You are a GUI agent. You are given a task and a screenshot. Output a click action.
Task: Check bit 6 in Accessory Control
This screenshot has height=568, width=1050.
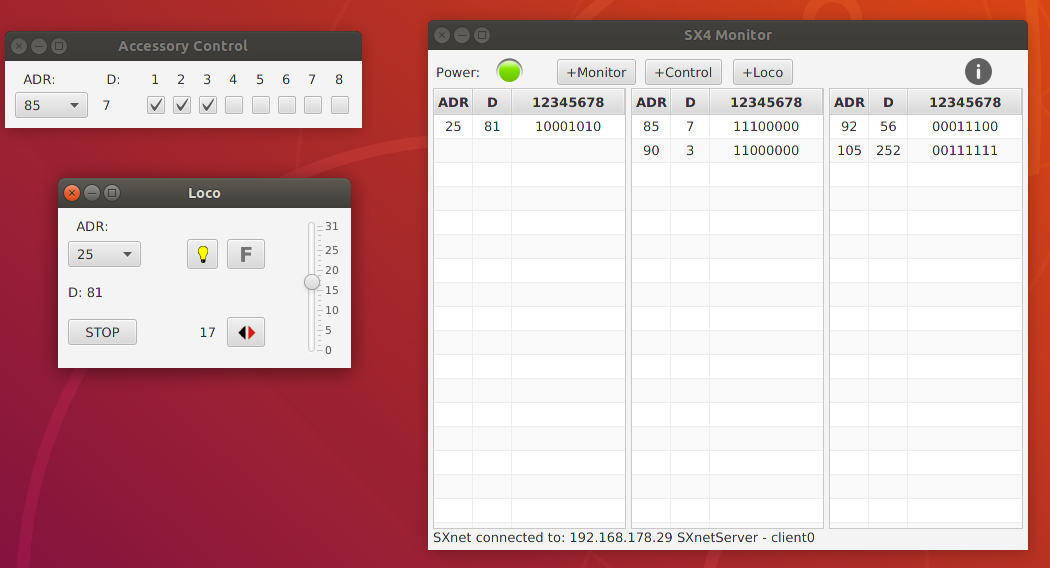[x=287, y=104]
